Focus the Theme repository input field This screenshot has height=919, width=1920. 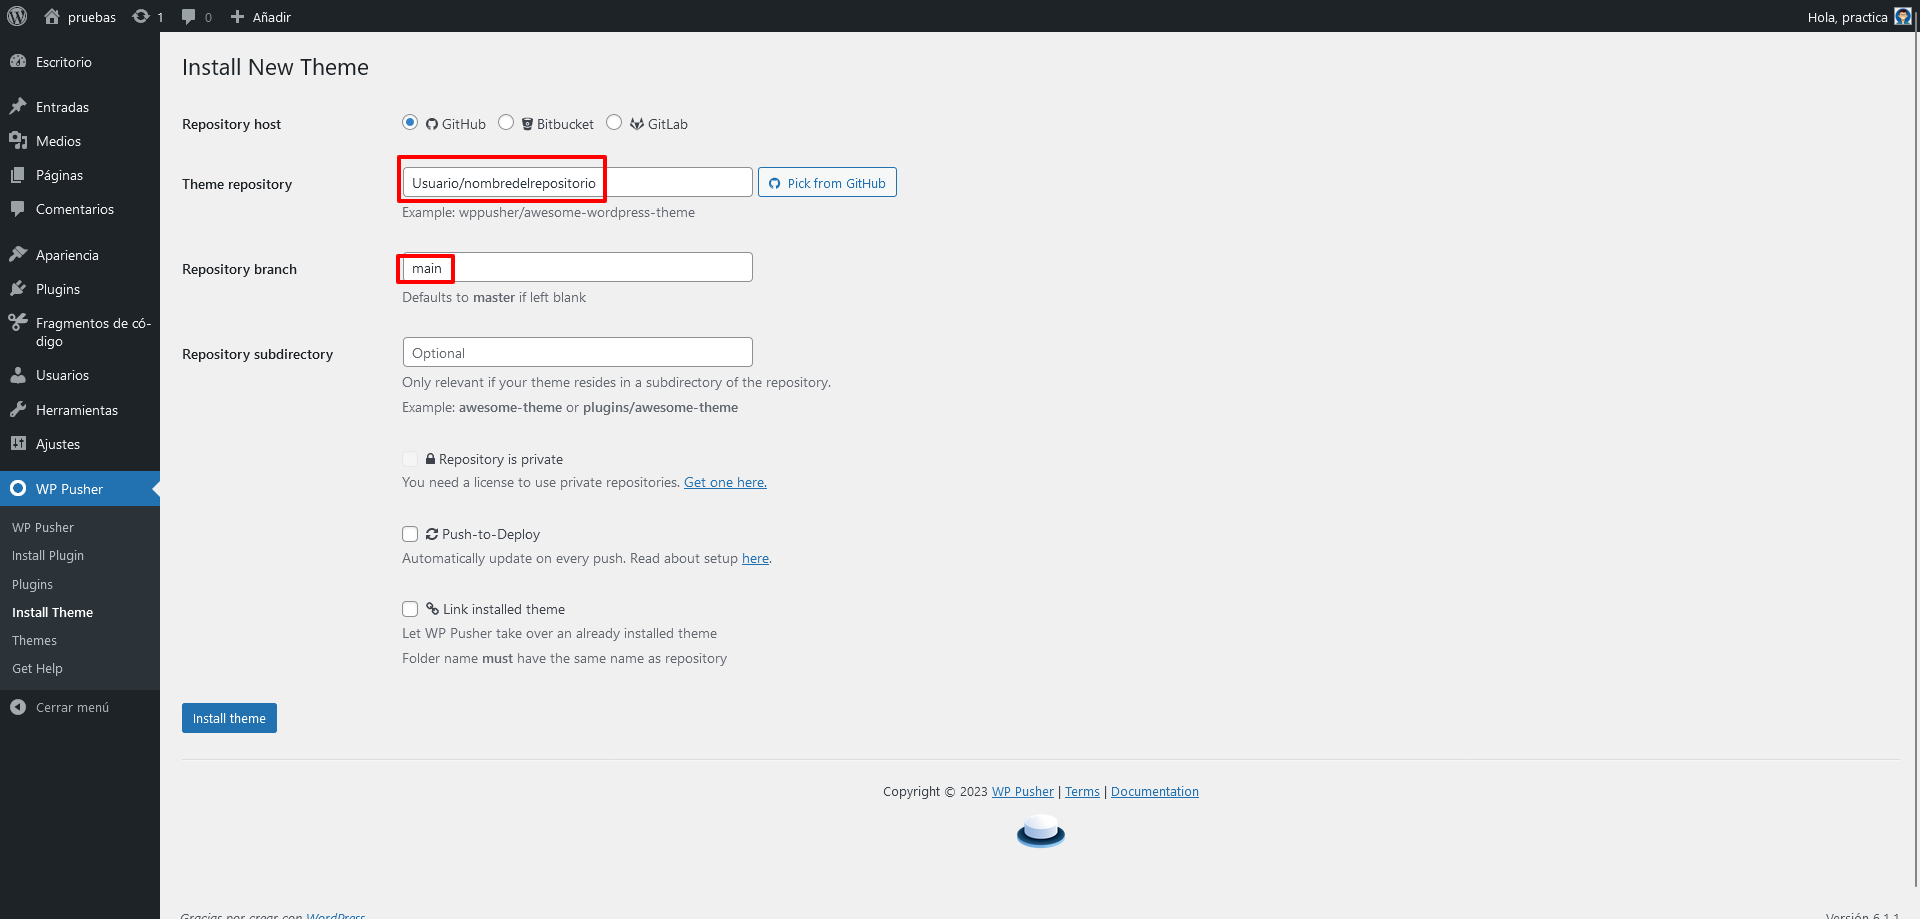point(577,182)
